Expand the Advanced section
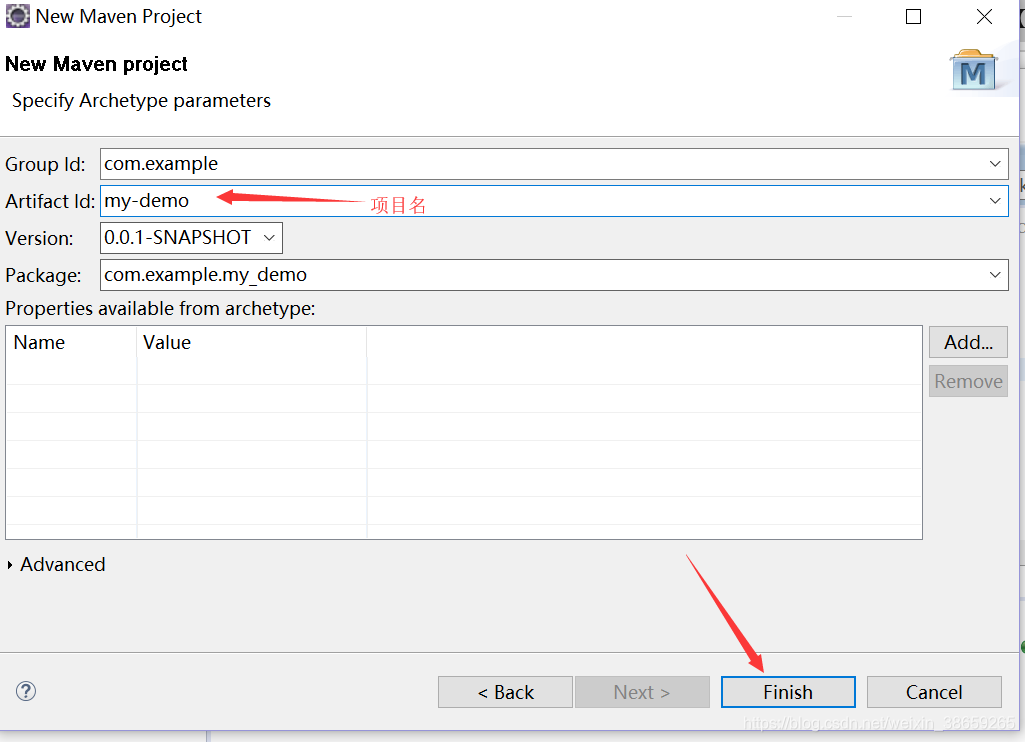1025x742 pixels. click(x=10, y=565)
